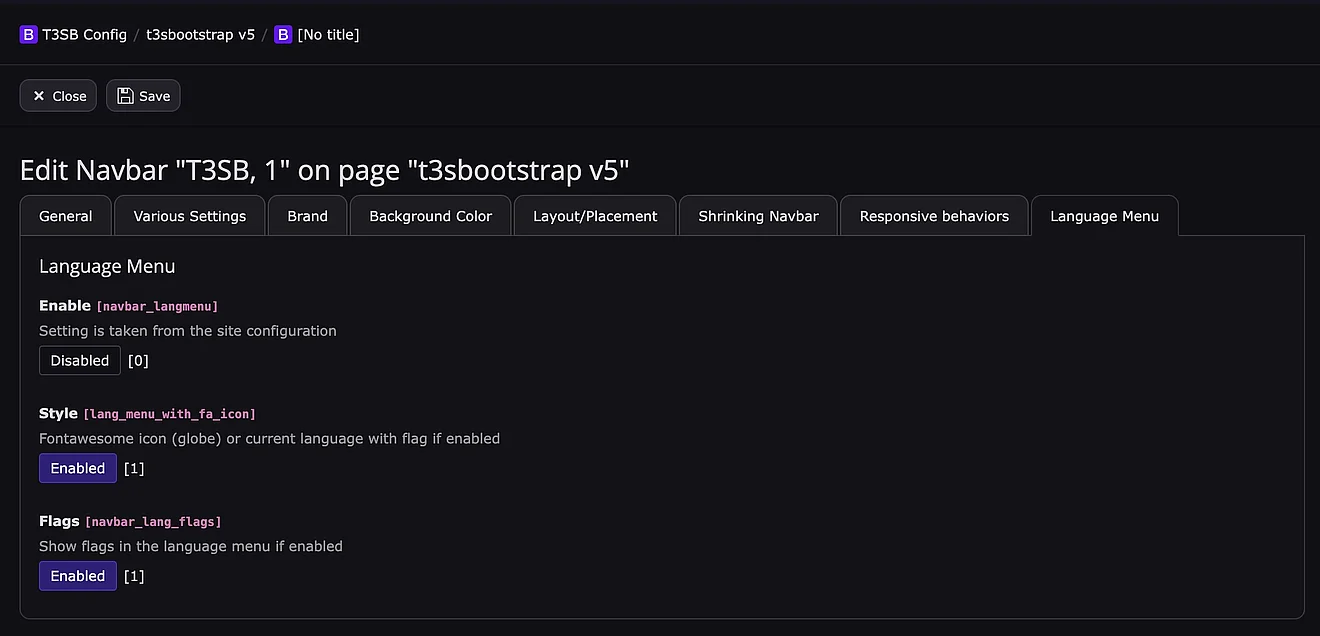Switch to Responsive behaviors tab
The height and width of the screenshot is (636, 1320).
[x=934, y=216]
